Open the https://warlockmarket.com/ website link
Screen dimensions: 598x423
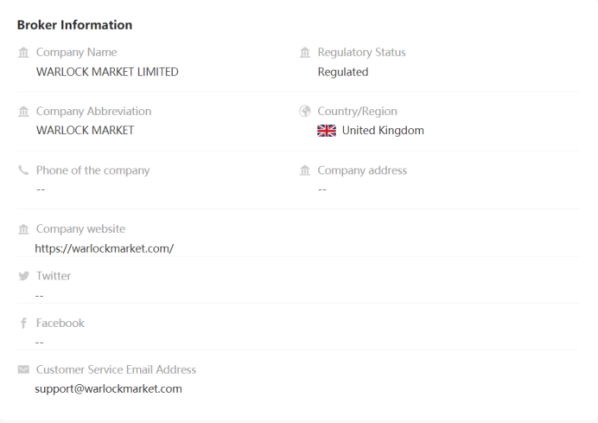pyautogui.click(x=104, y=249)
